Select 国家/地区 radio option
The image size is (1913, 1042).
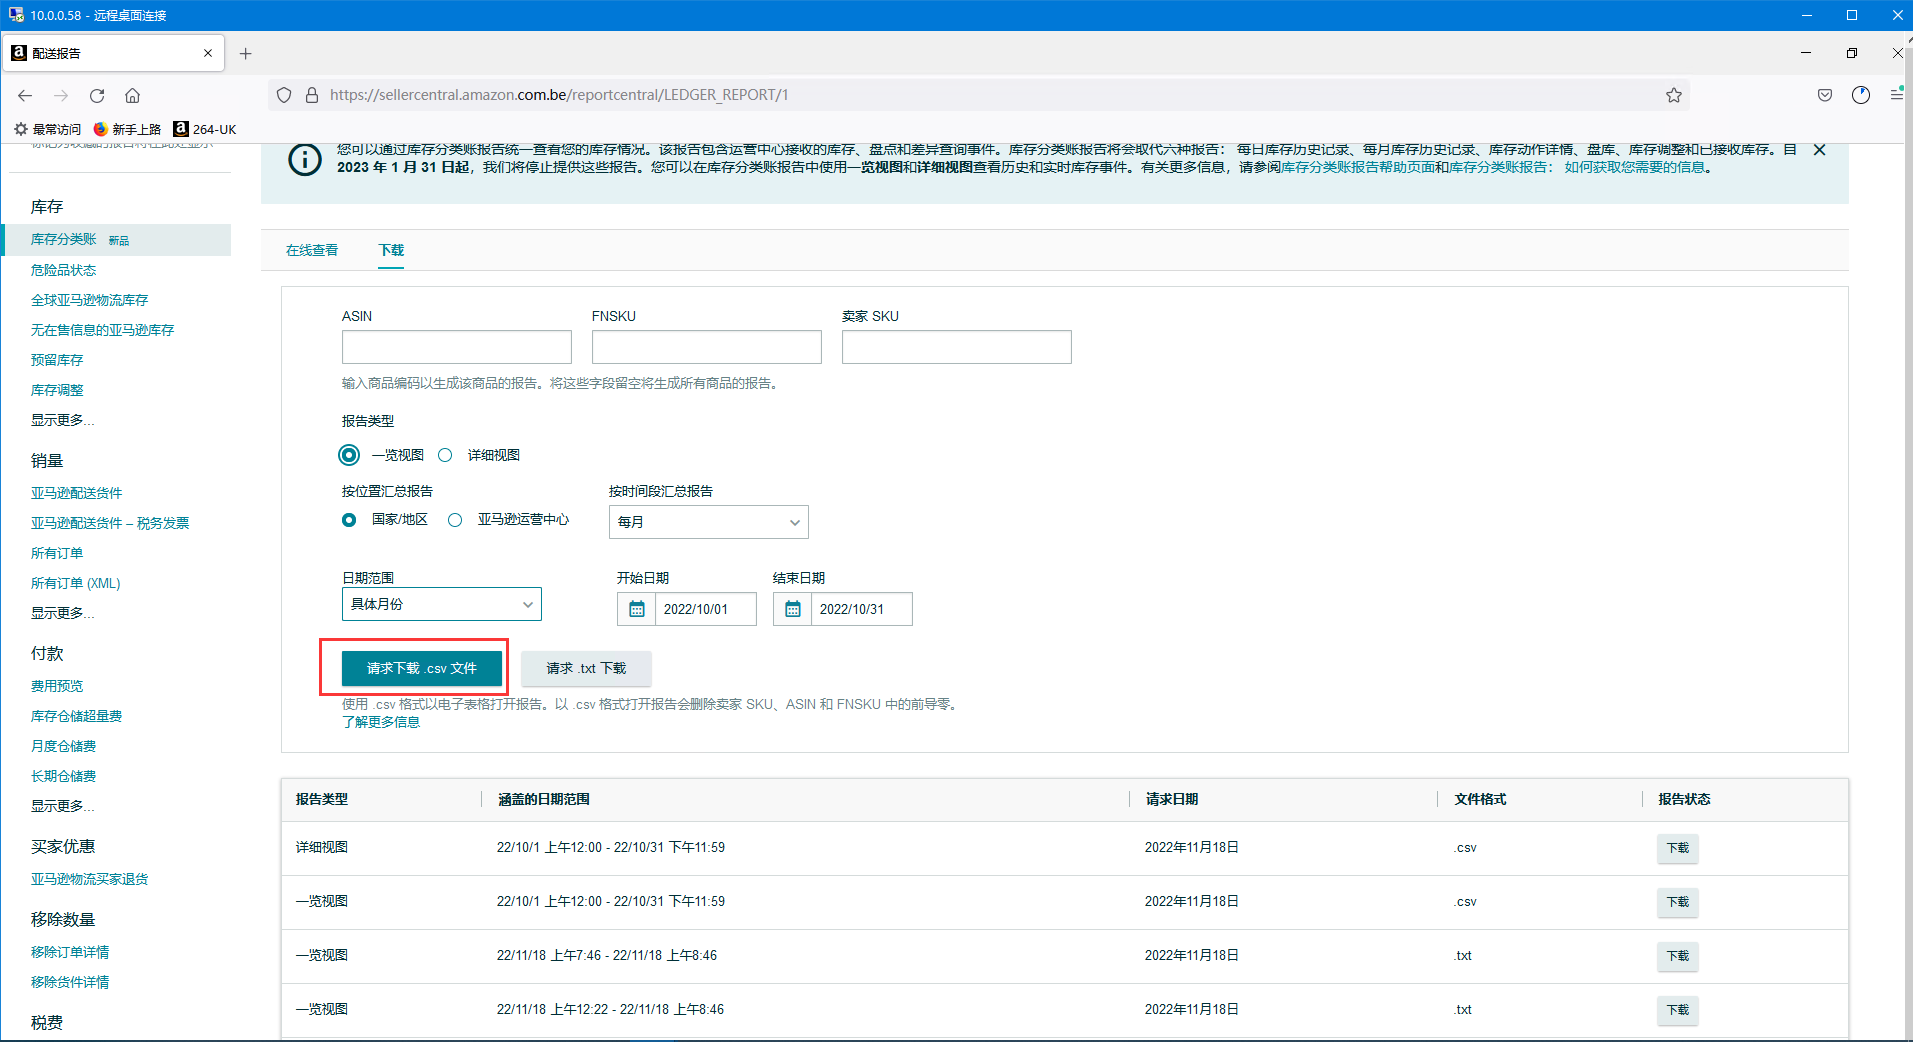coord(349,520)
